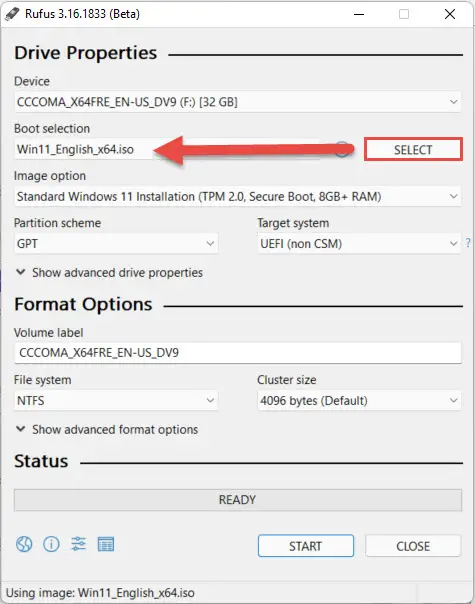Viewport: 475px width, 604px height.
Task: Click the START button
Action: [305, 546]
